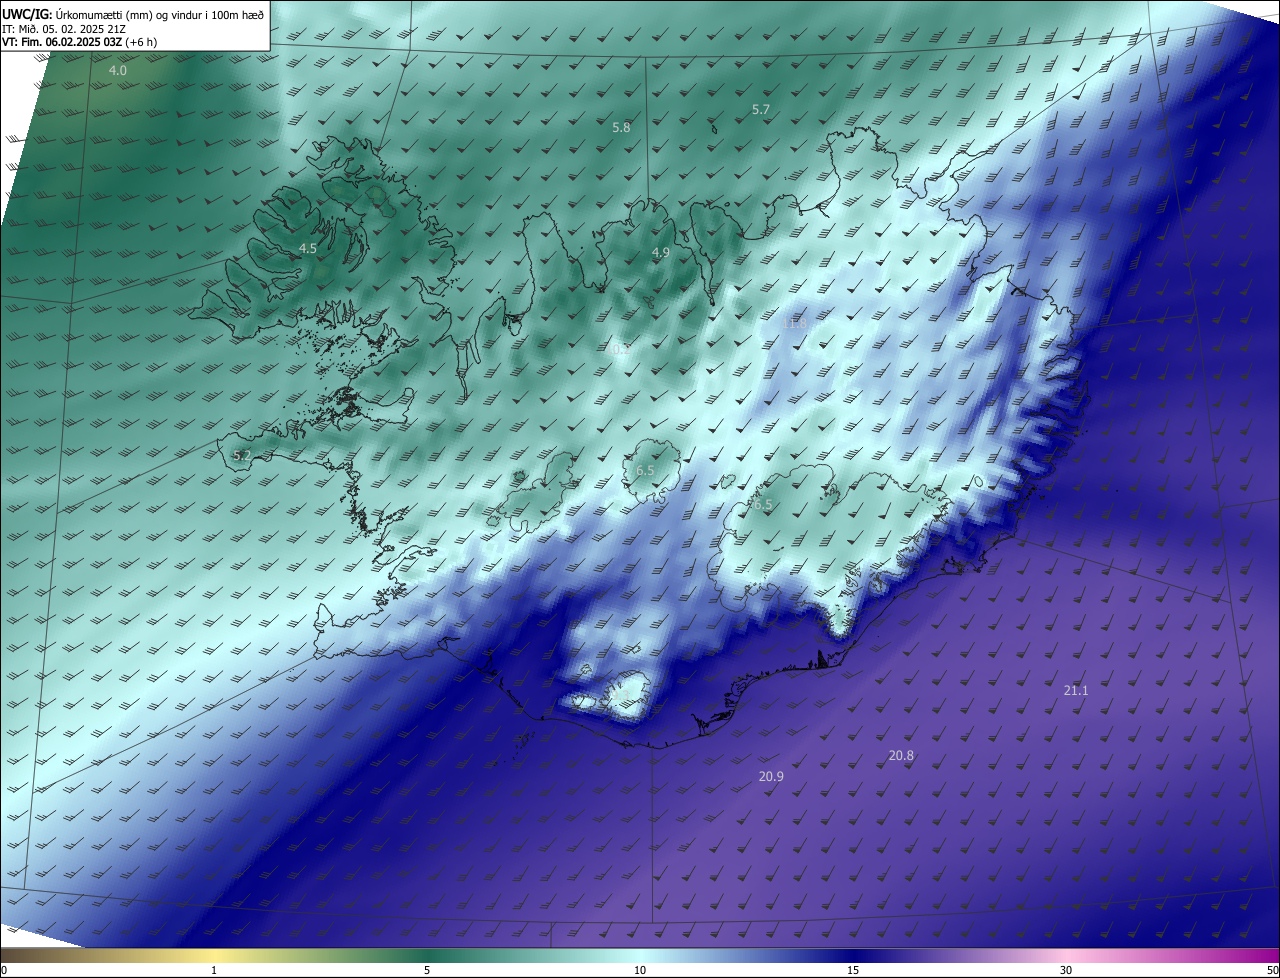Click the 20.8 value over the ocean

[901, 756]
